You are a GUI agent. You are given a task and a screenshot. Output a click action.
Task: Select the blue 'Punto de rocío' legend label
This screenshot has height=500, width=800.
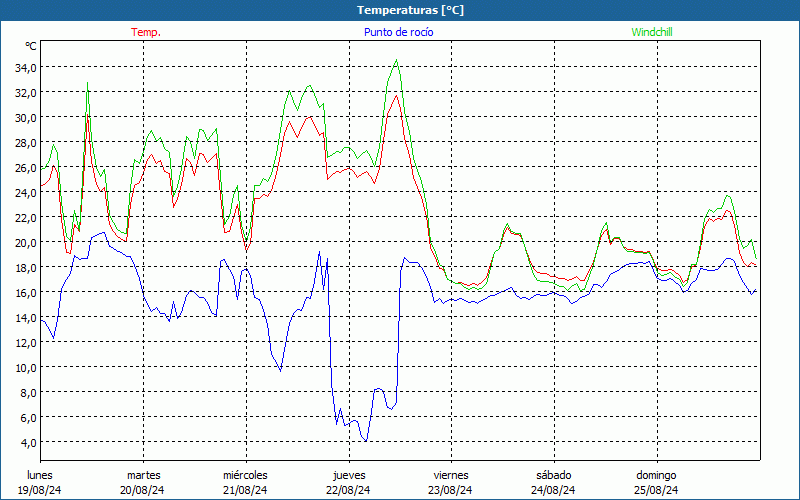click(x=398, y=32)
